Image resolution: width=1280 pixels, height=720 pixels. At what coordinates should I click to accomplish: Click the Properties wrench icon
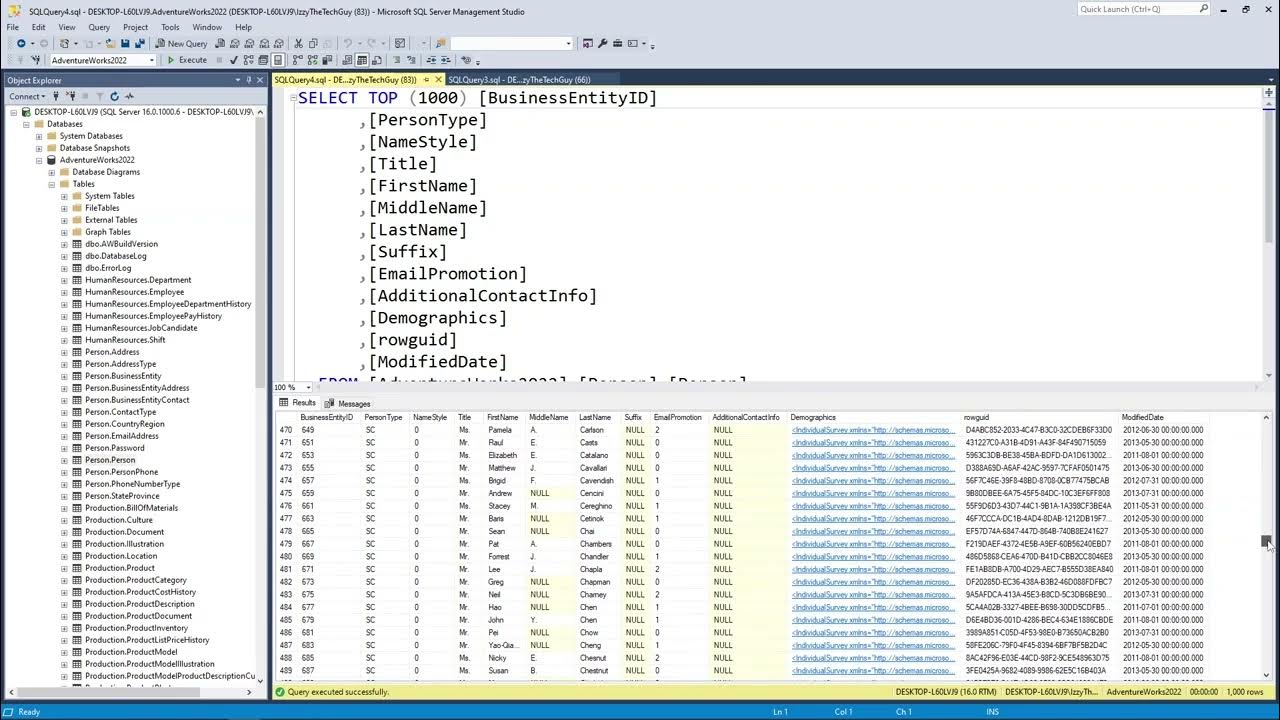601,44
